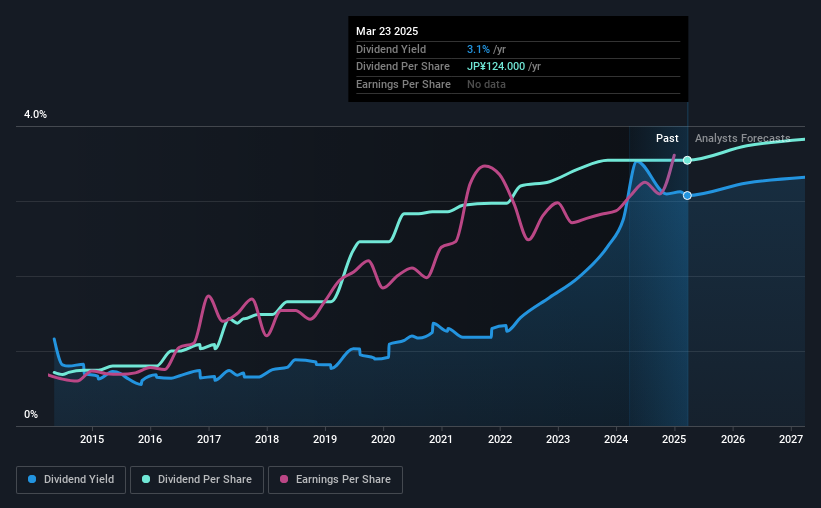This screenshot has width=821, height=508.
Task: Click the teal Dividend Per Share legend dot
Action: point(146,479)
